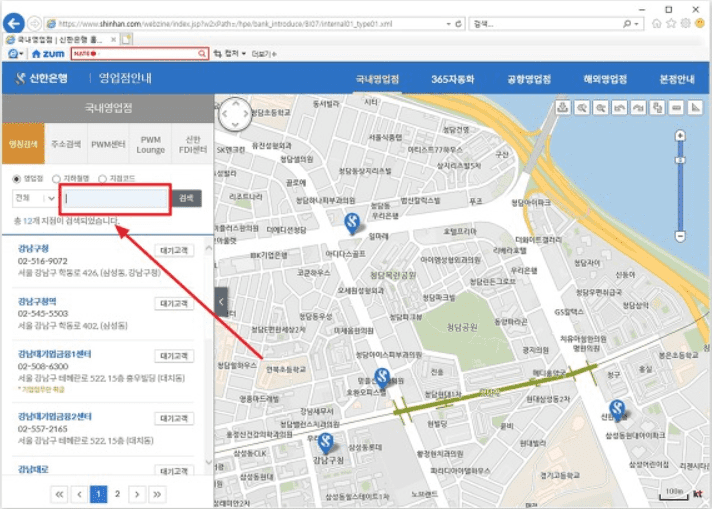This screenshot has height=509, width=712.
Task: Click the zum home toolbar logo
Action: click(x=48, y=54)
